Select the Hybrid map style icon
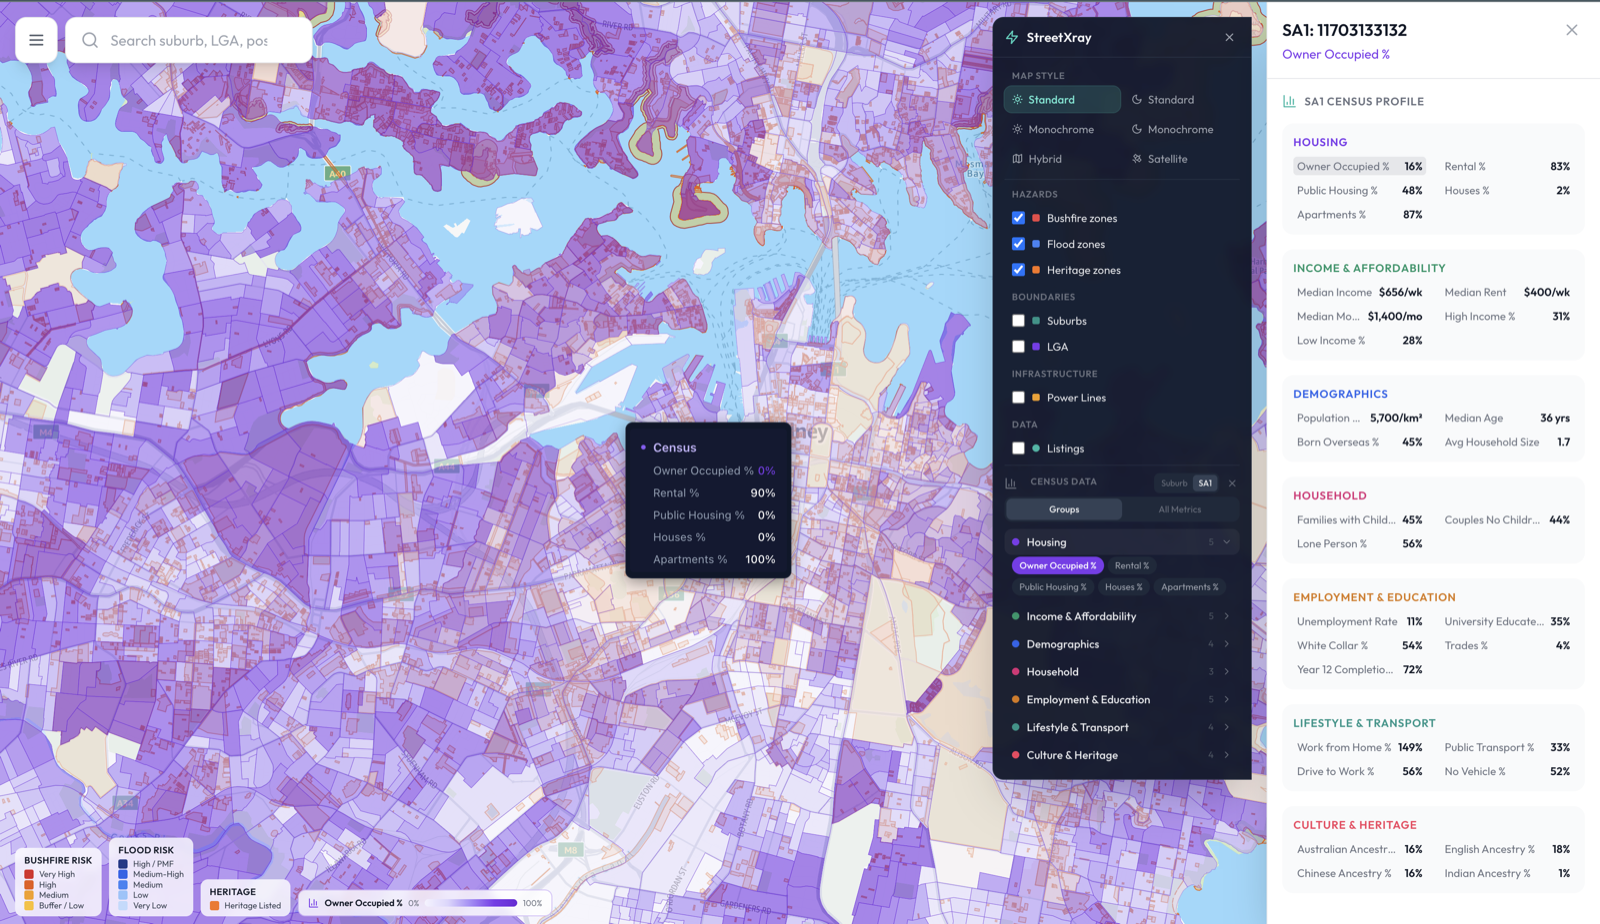Image resolution: width=1600 pixels, height=924 pixels. 1018,158
